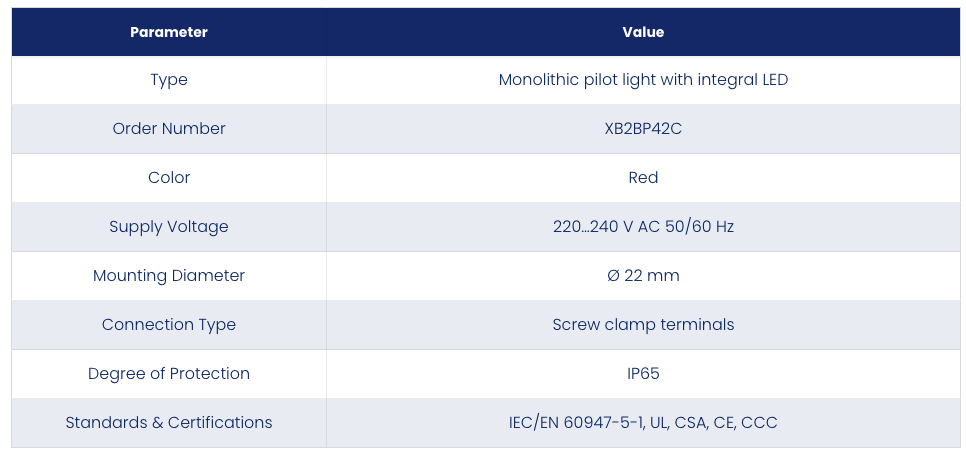Click the CCC certification at row end
This screenshot has width=966, height=452.
tap(759, 423)
